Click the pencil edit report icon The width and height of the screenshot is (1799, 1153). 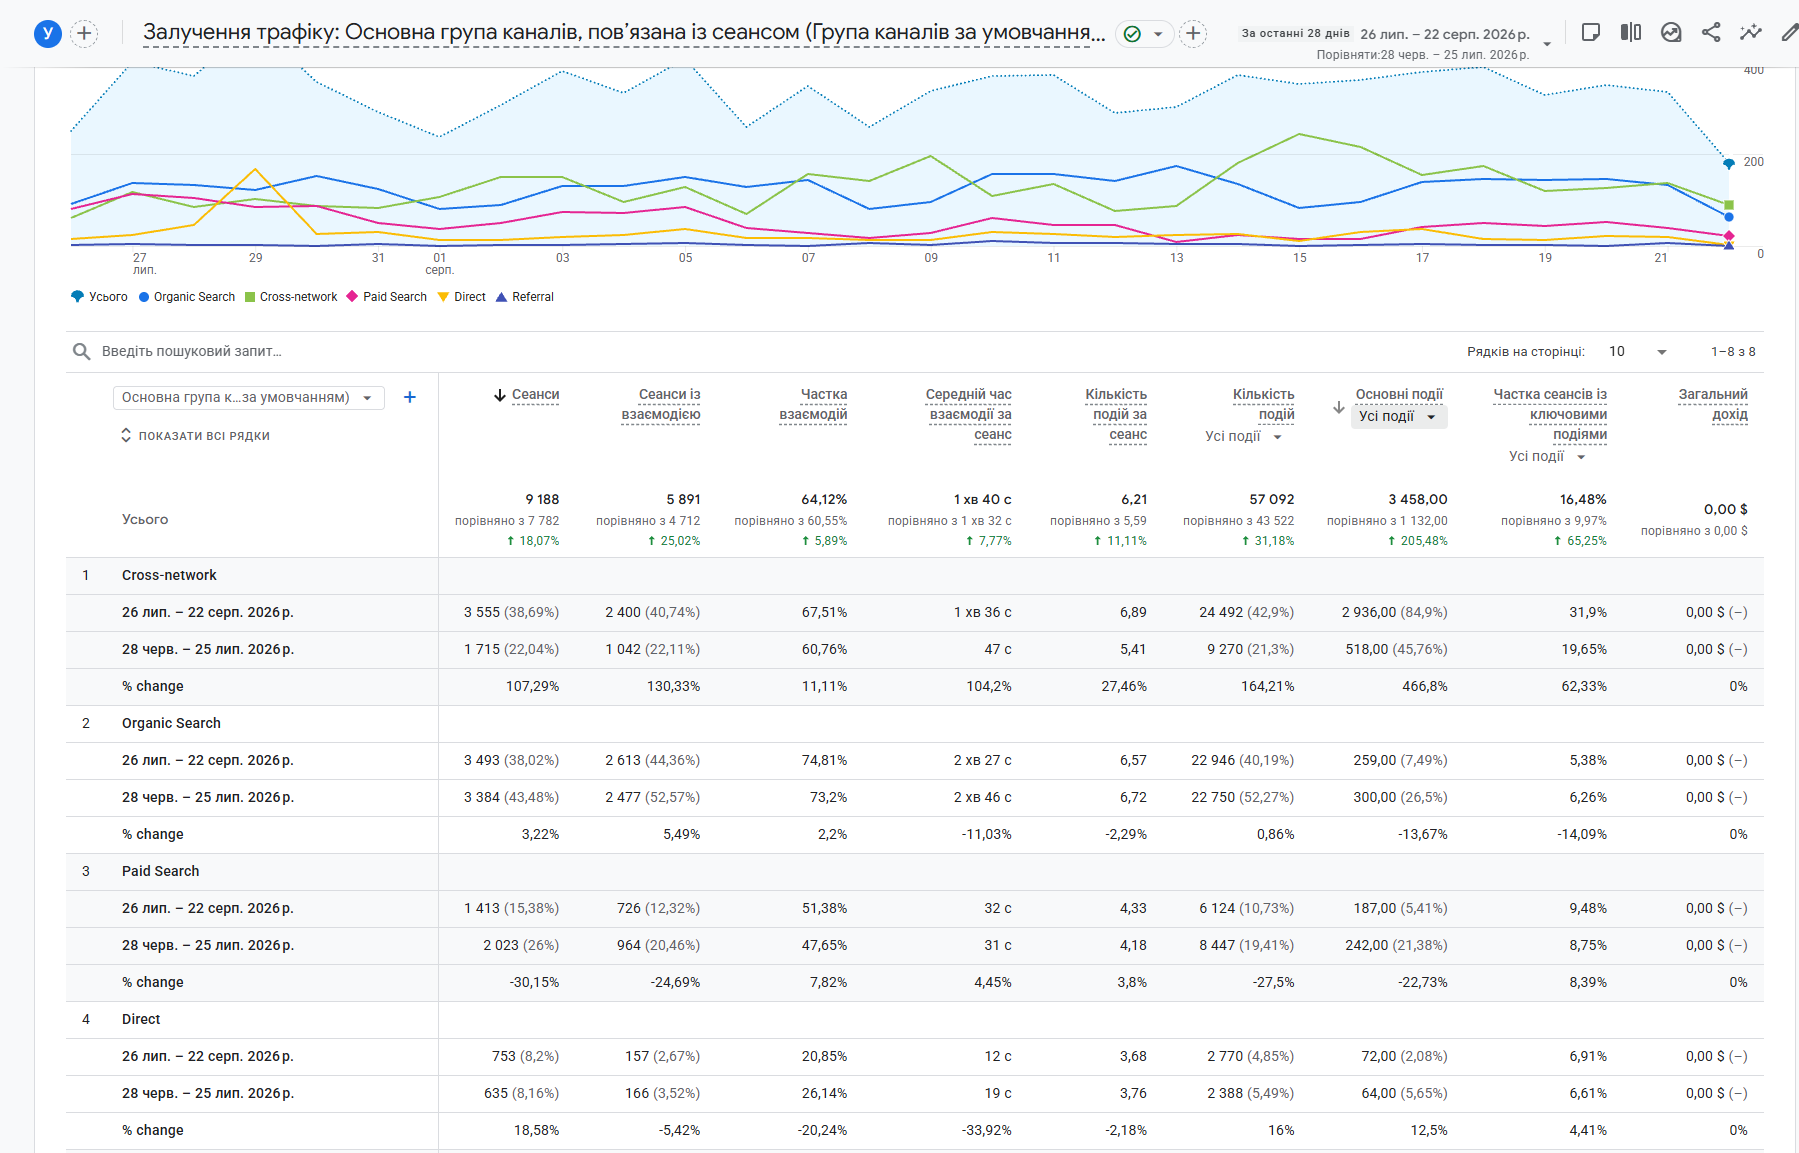pos(1789,32)
